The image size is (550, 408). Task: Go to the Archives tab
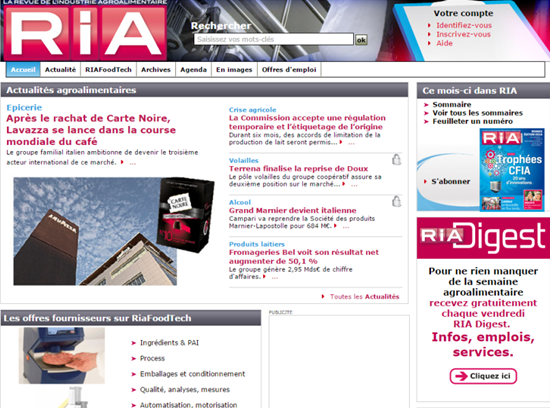(x=156, y=69)
